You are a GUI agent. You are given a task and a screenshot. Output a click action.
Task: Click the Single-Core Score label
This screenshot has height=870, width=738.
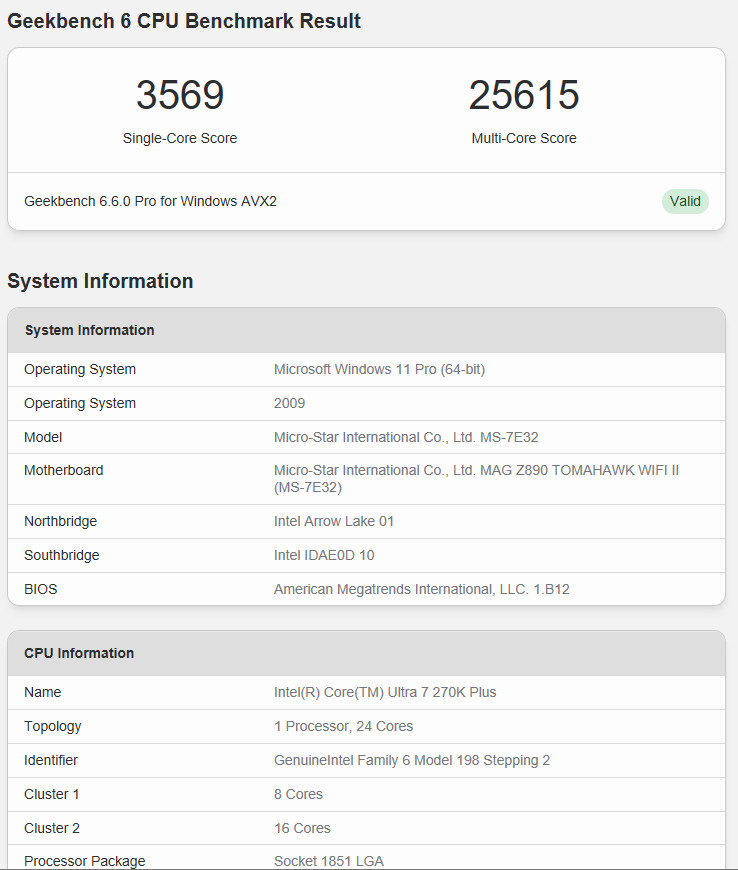[x=180, y=138]
